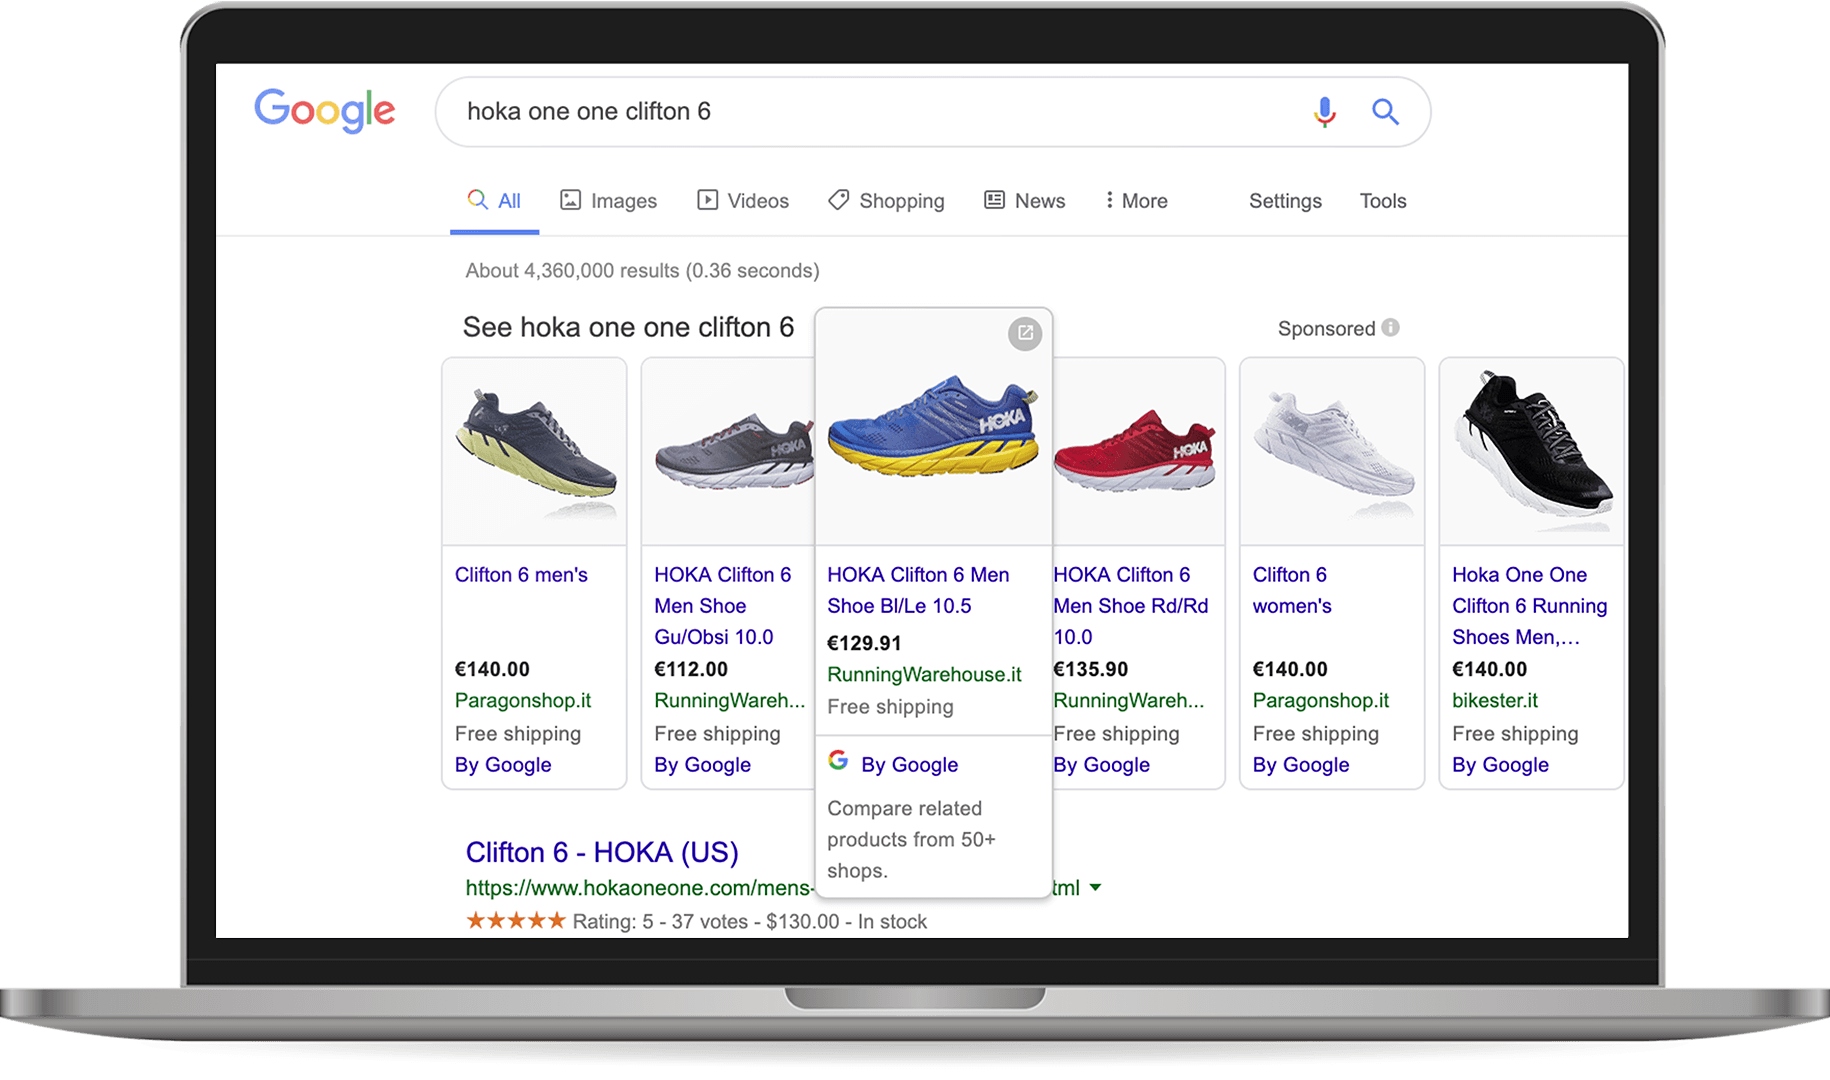
Task: Click the search box with hoka query
Action: (870, 112)
